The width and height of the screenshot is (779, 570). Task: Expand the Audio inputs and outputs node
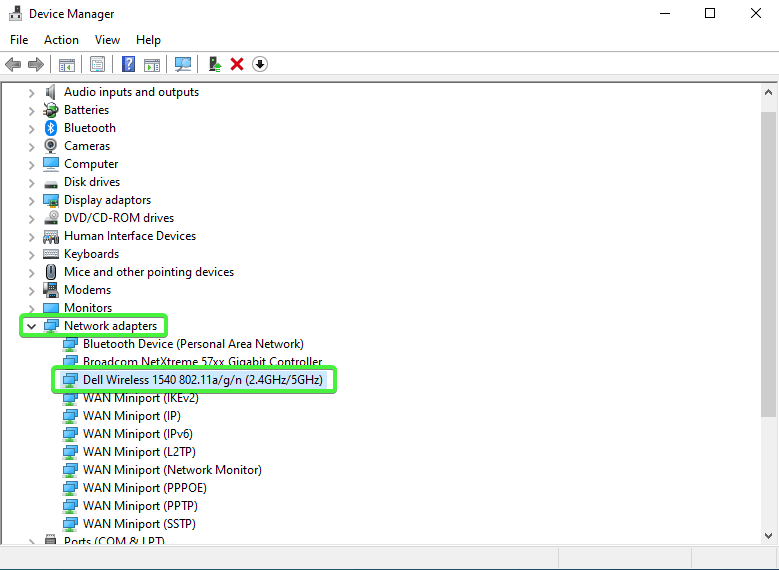31,92
